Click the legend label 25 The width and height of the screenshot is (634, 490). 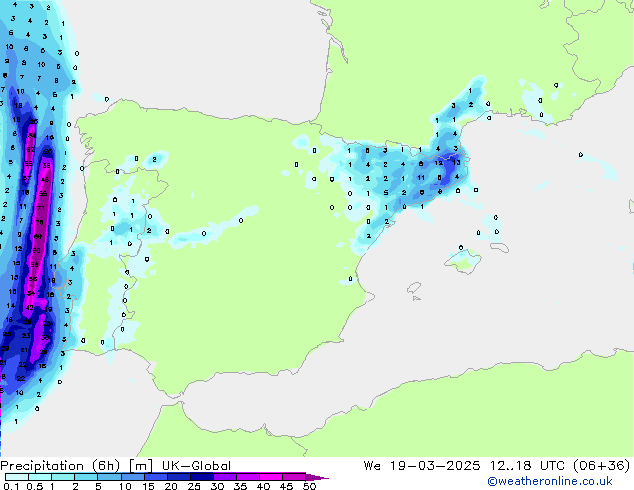click(194, 486)
